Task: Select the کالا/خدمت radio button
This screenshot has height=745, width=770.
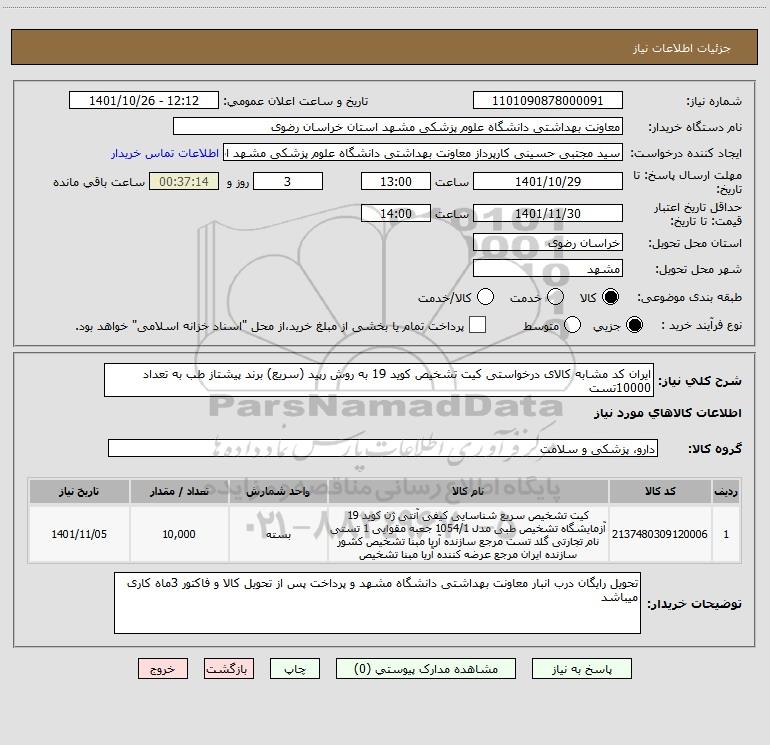Action: [486, 297]
